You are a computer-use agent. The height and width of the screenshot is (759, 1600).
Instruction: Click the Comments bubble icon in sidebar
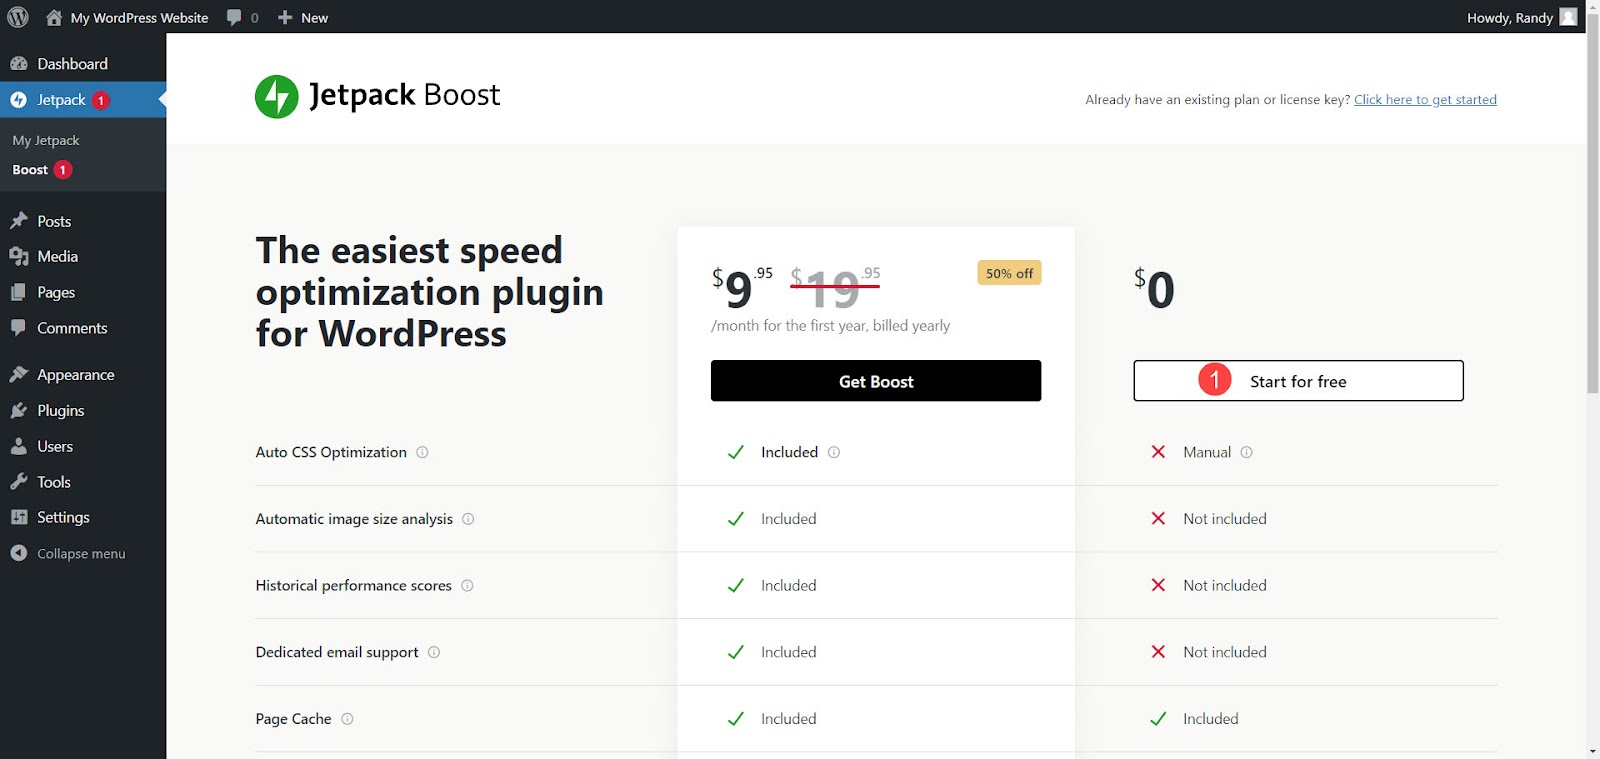click(19, 328)
